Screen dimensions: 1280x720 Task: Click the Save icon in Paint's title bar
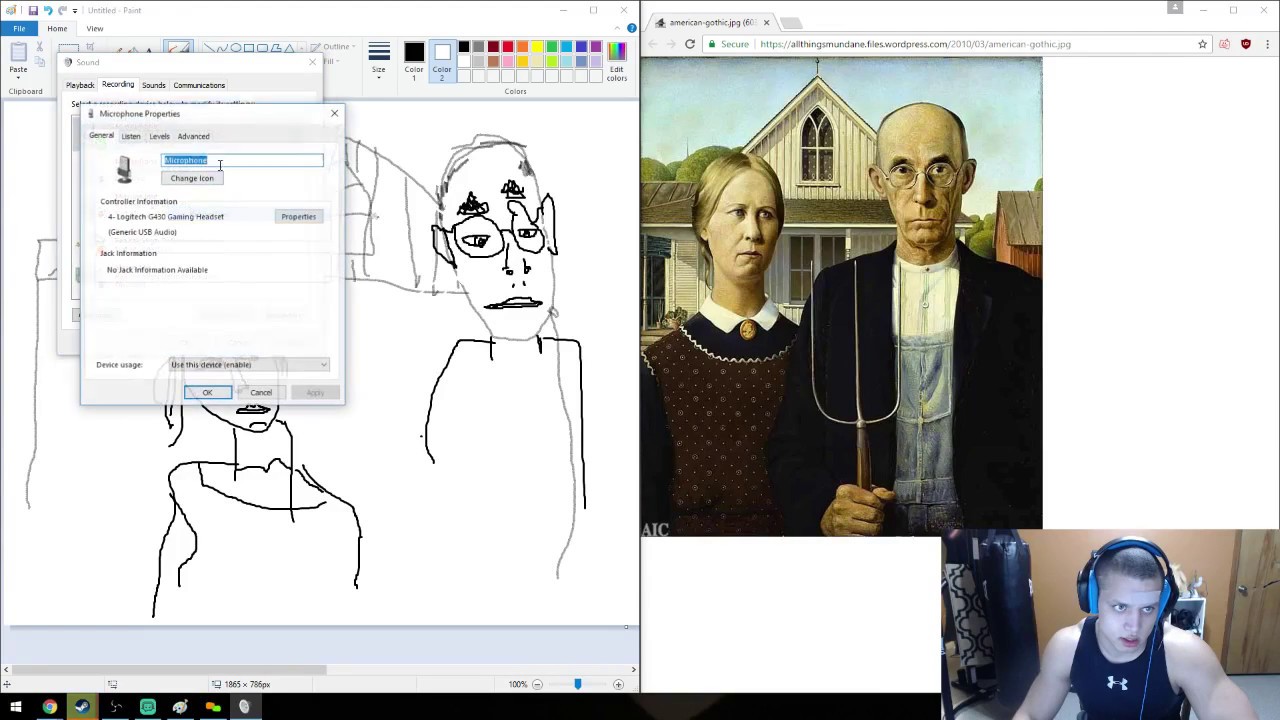tap(31, 10)
